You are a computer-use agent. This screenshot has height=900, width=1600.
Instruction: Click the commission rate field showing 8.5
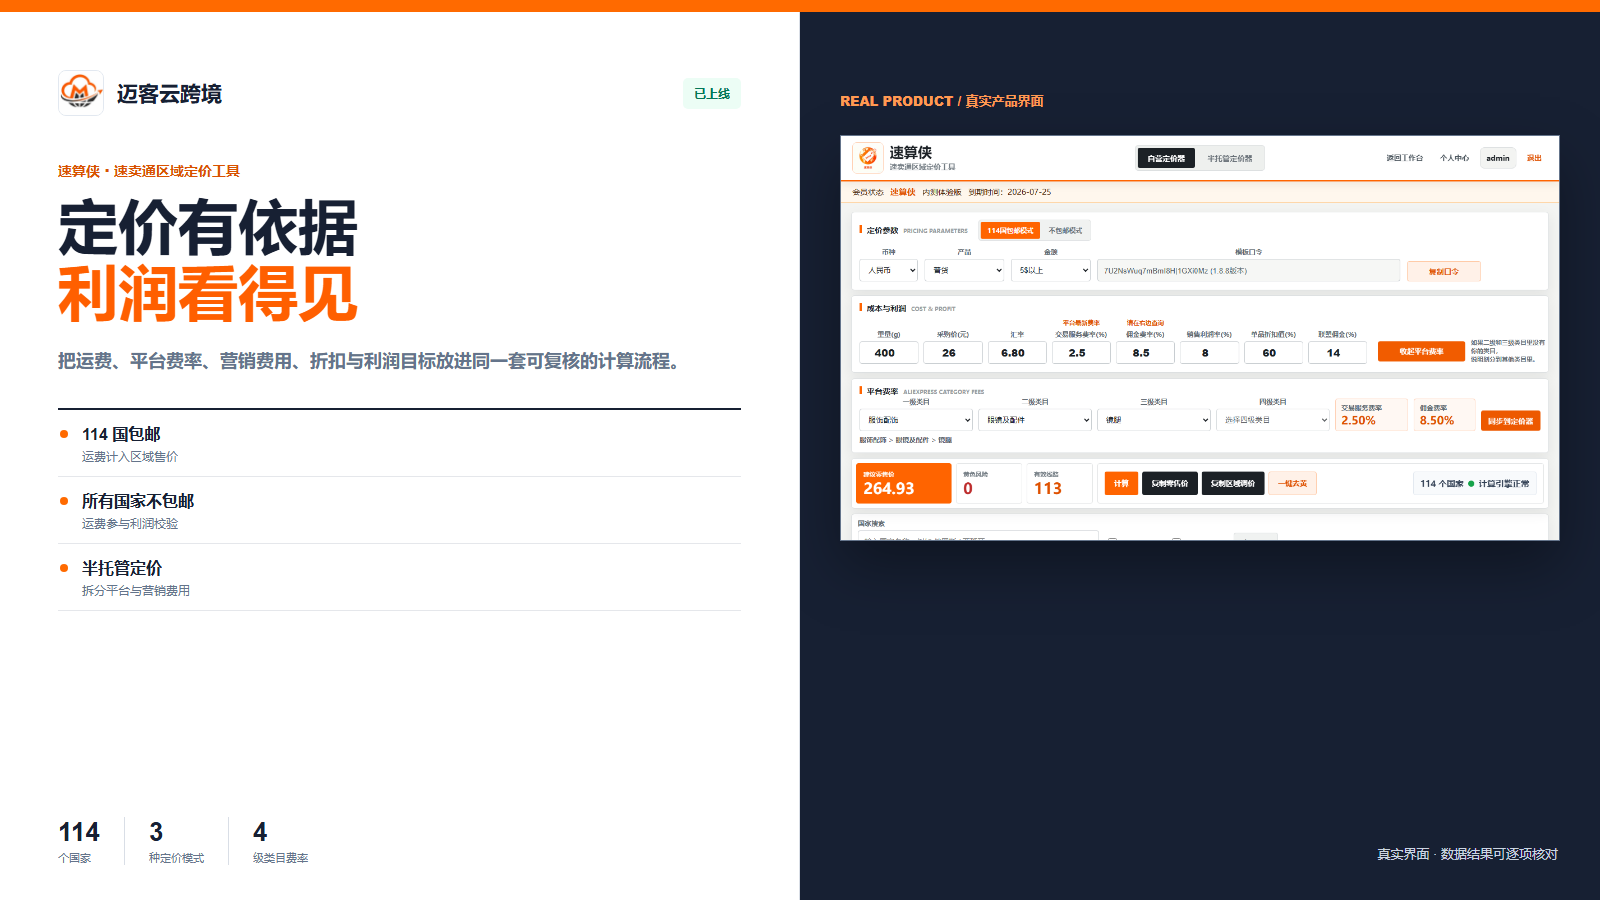click(1145, 353)
